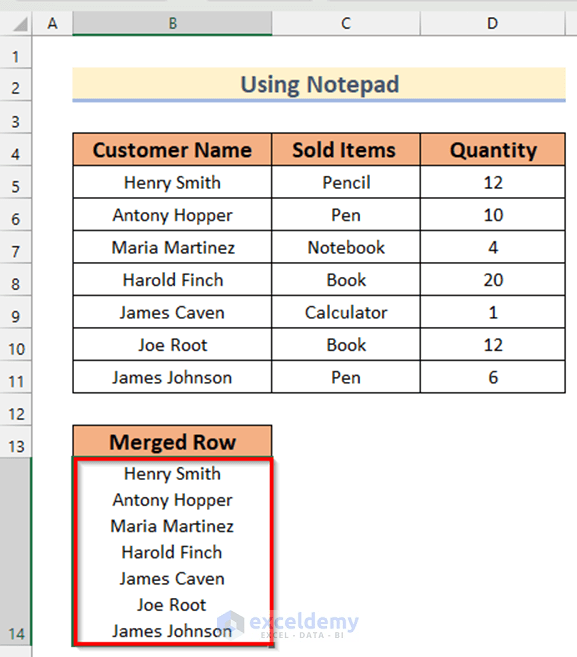Select the 'Calculator' cell
The height and width of the screenshot is (657, 577).
coord(346,312)
